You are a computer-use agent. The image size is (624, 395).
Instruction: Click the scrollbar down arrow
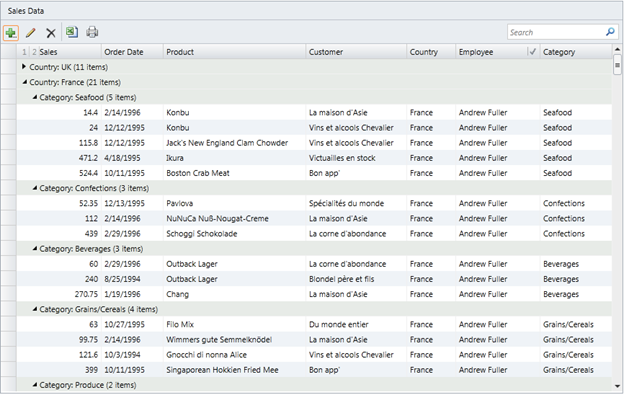(617, 386)
